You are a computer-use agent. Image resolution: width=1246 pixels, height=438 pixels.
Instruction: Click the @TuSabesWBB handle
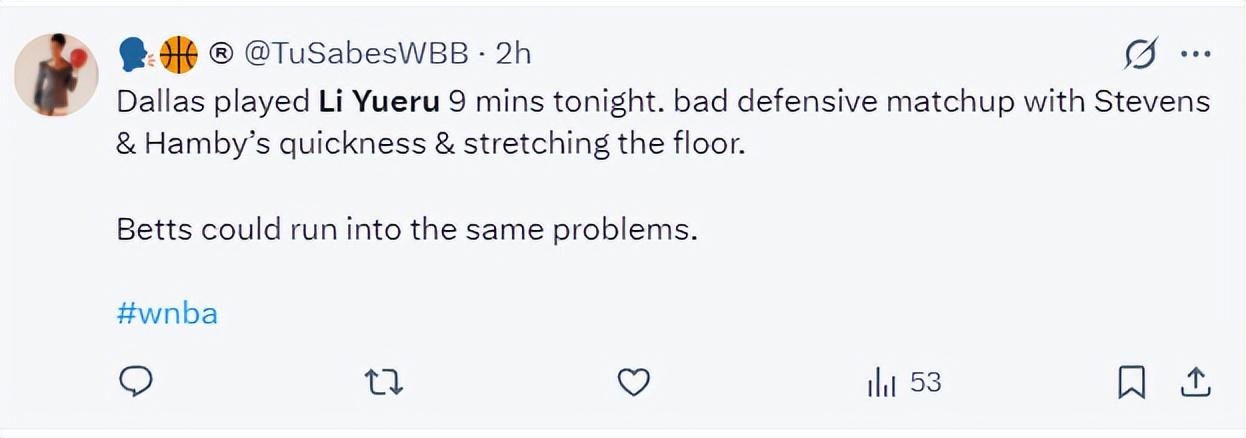coord(356,54)
